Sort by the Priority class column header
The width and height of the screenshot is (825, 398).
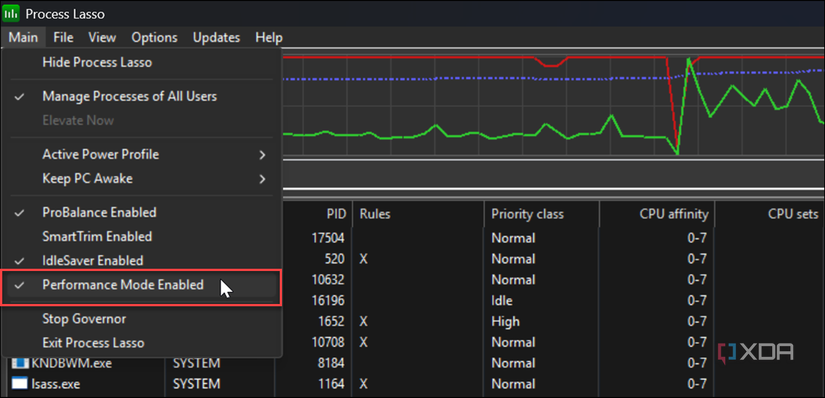pos(541,214)
